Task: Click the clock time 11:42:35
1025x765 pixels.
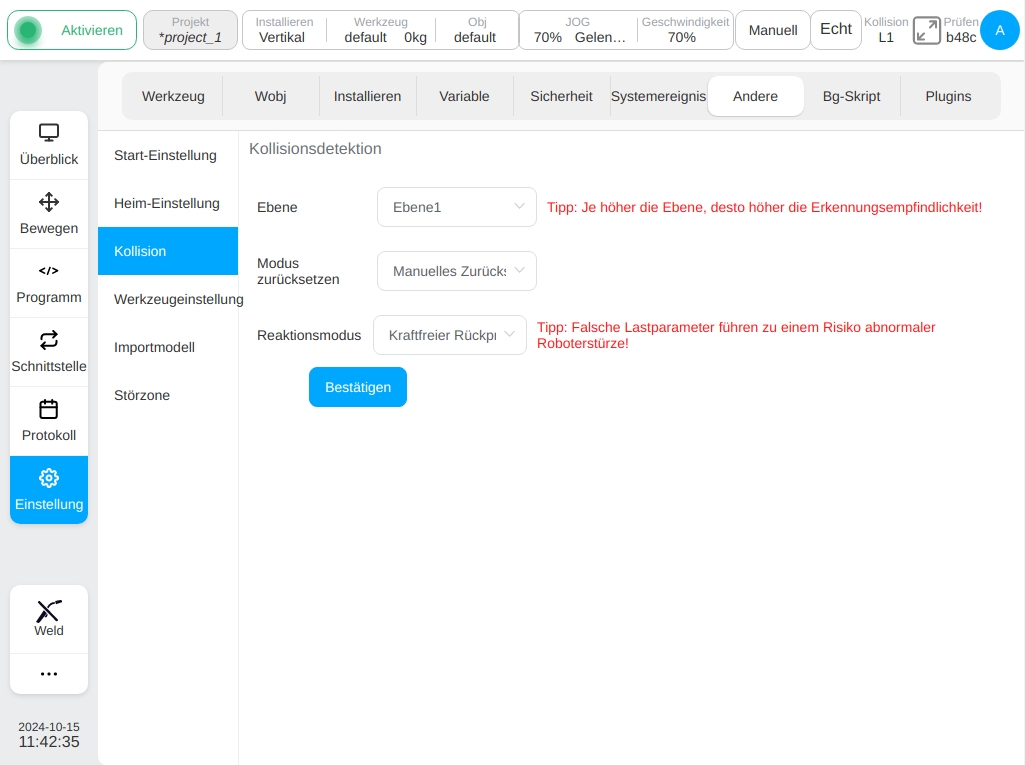Action: click(x=49, y=742)
